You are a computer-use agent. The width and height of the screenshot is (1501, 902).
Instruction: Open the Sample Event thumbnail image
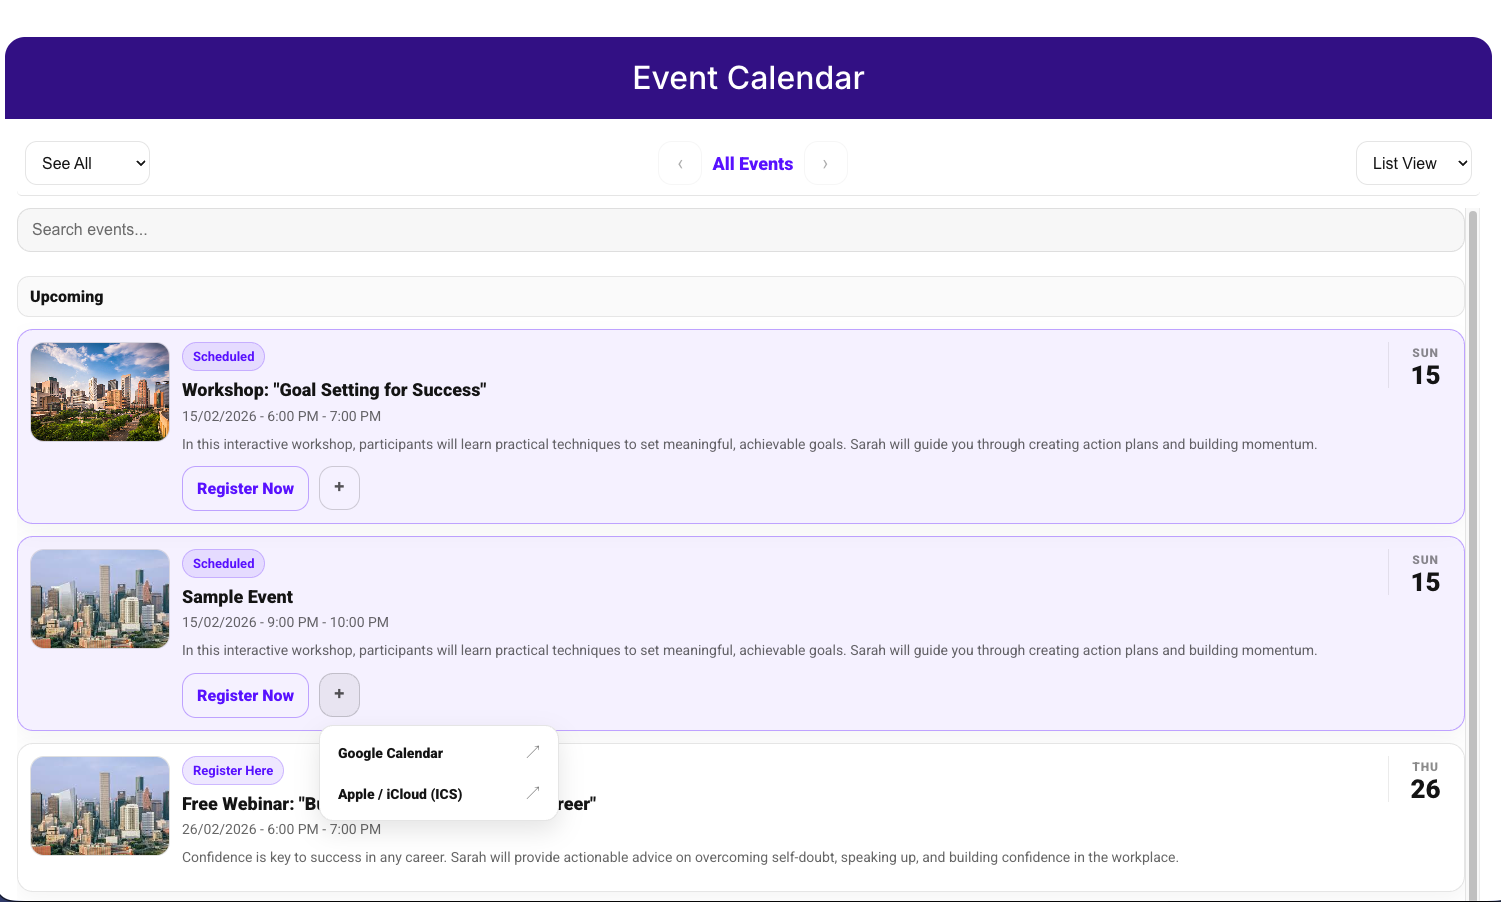point(100,599)
